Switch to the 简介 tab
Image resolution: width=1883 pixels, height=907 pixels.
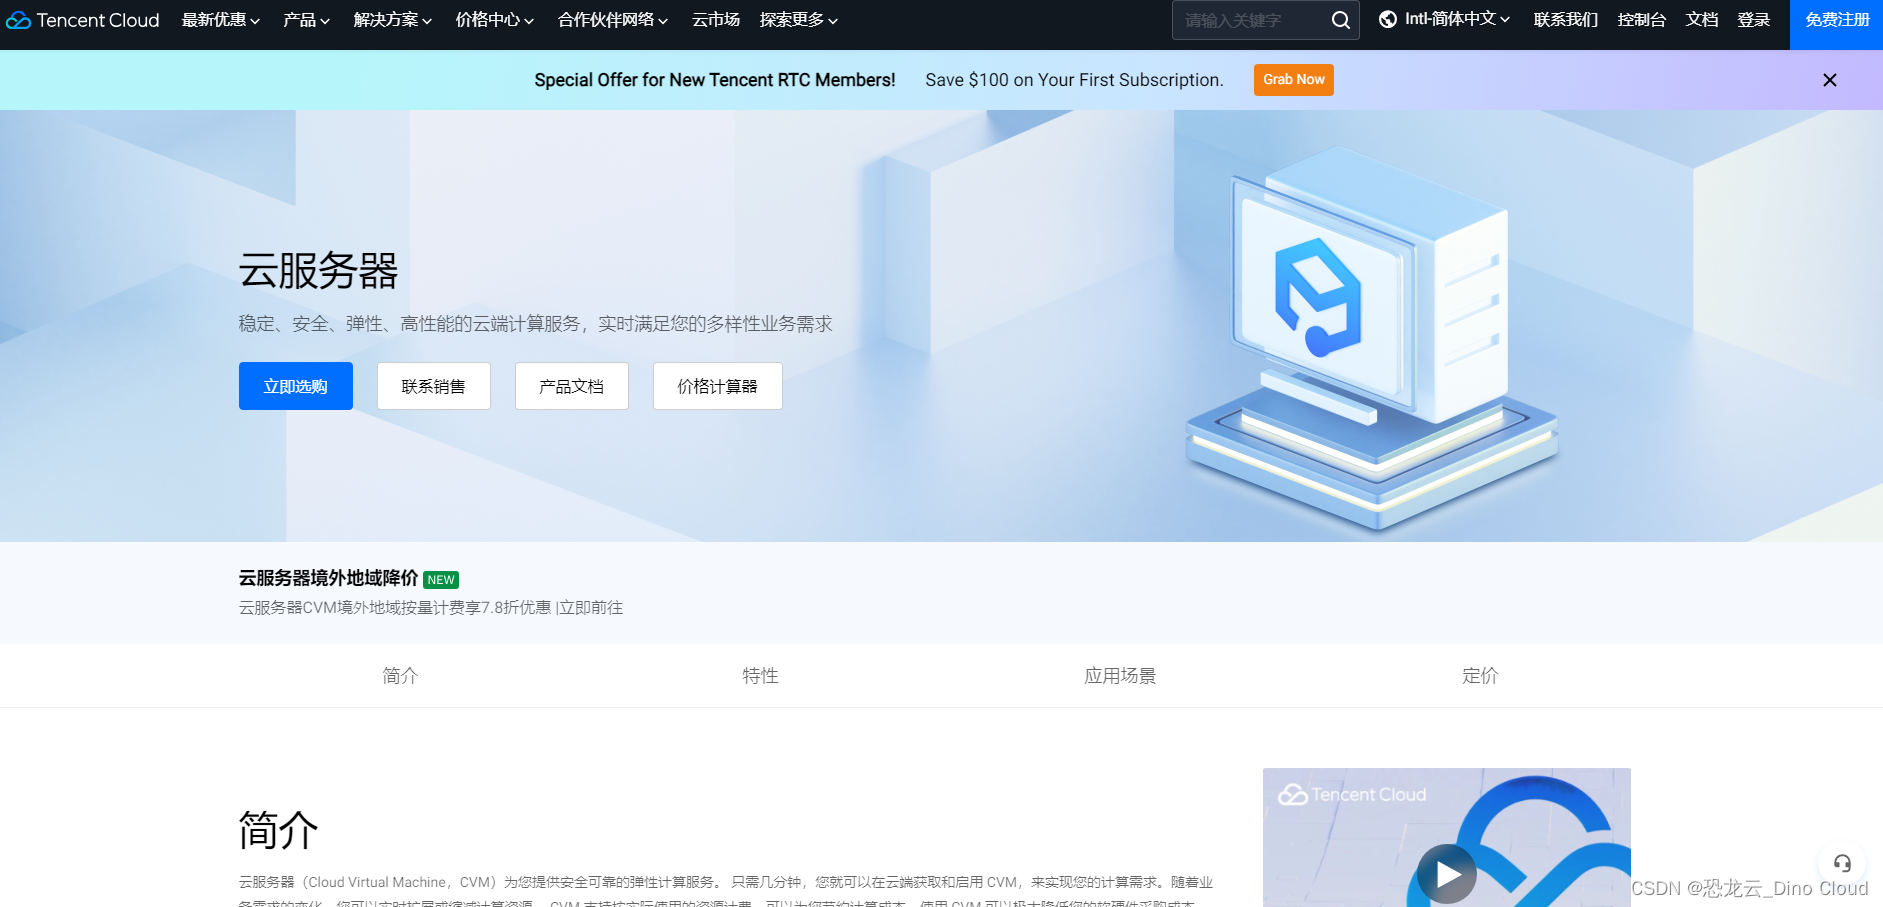400,676
